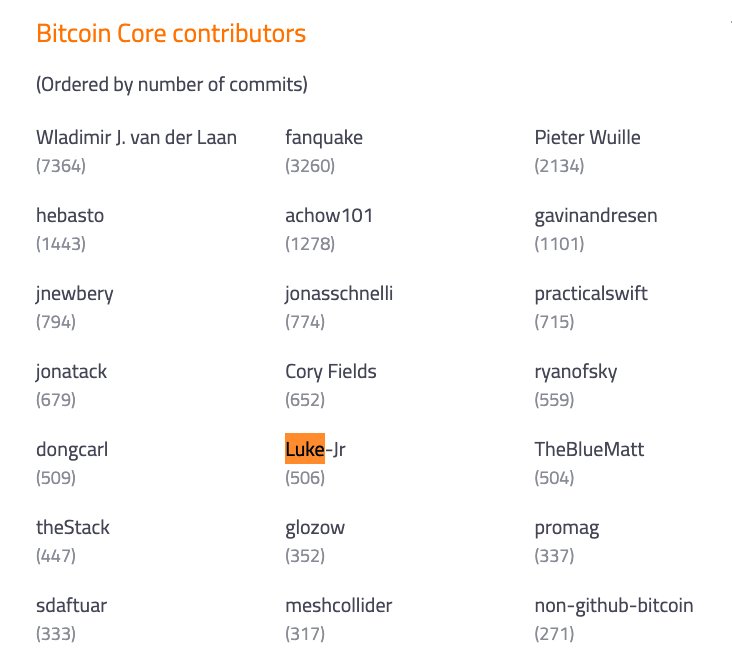Open jonasschnelli contributor entry
This screenshot has height=657, width=732.
coord(339,294)
